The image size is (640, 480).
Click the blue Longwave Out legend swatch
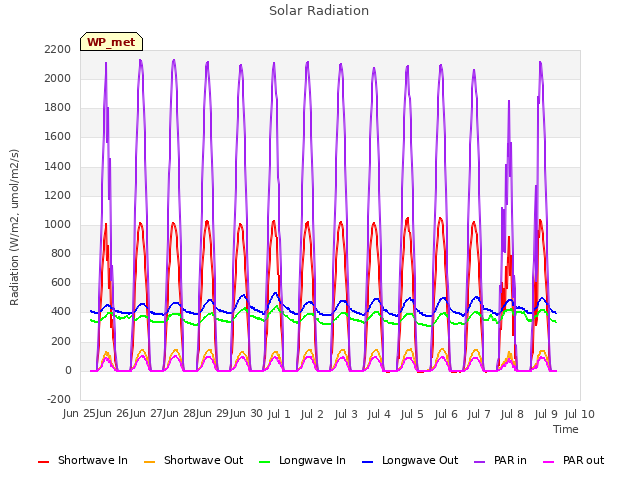(x=368, y=462)
